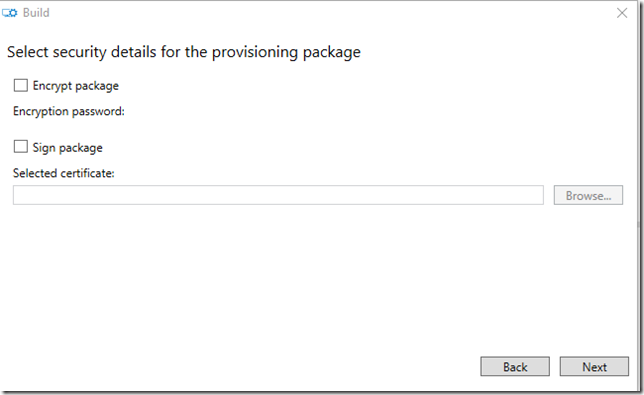
Task: Click the Build window icon in title bar
Action: (9, 13)
